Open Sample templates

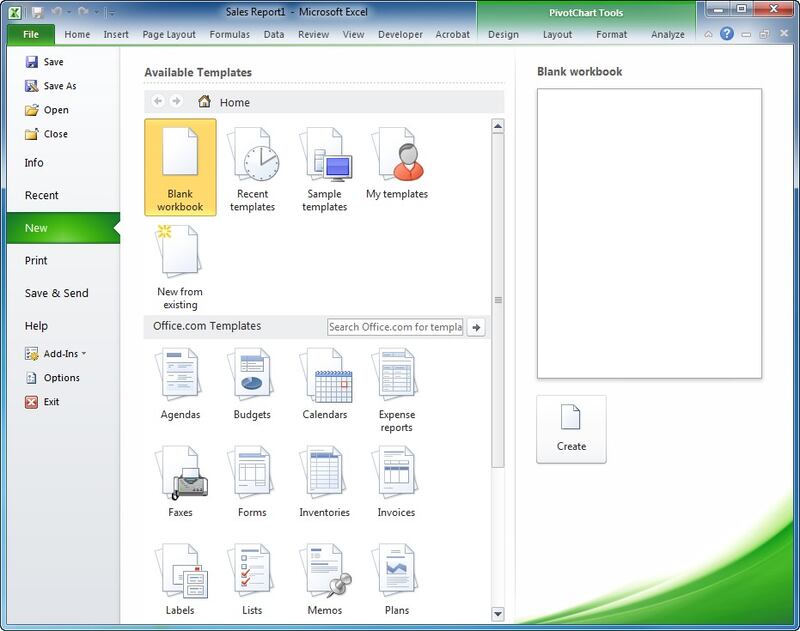[x=325, y=167]
